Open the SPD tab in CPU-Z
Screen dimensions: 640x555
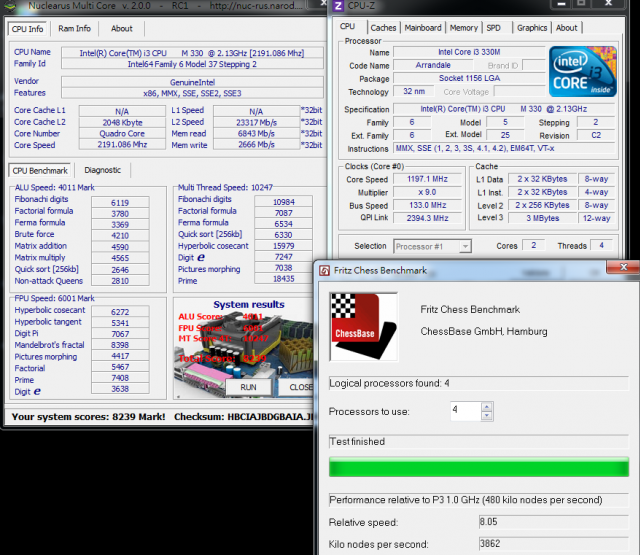[x=493, y=28]
